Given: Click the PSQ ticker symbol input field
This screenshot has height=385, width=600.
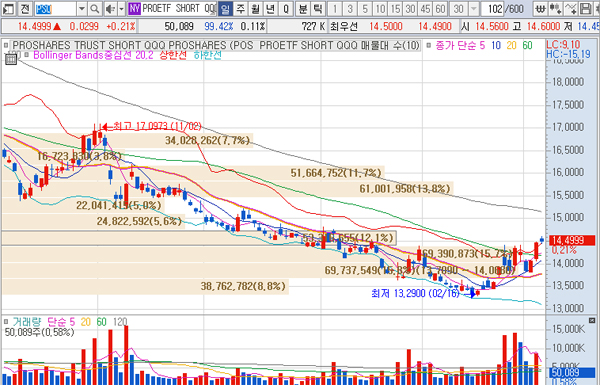Looking at the screenshot, I should (x=55, y=8).
